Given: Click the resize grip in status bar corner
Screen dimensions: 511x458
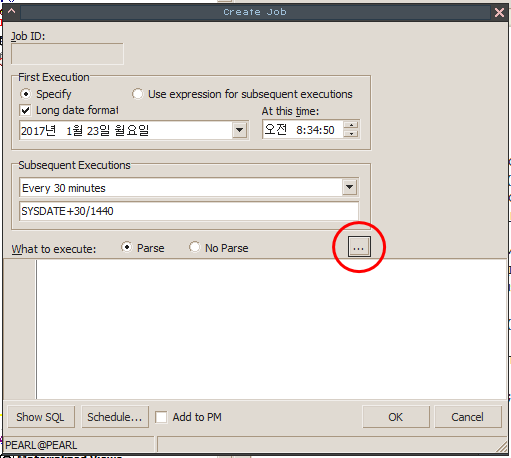Looking at the screenshot, I should tap(501, 447).
